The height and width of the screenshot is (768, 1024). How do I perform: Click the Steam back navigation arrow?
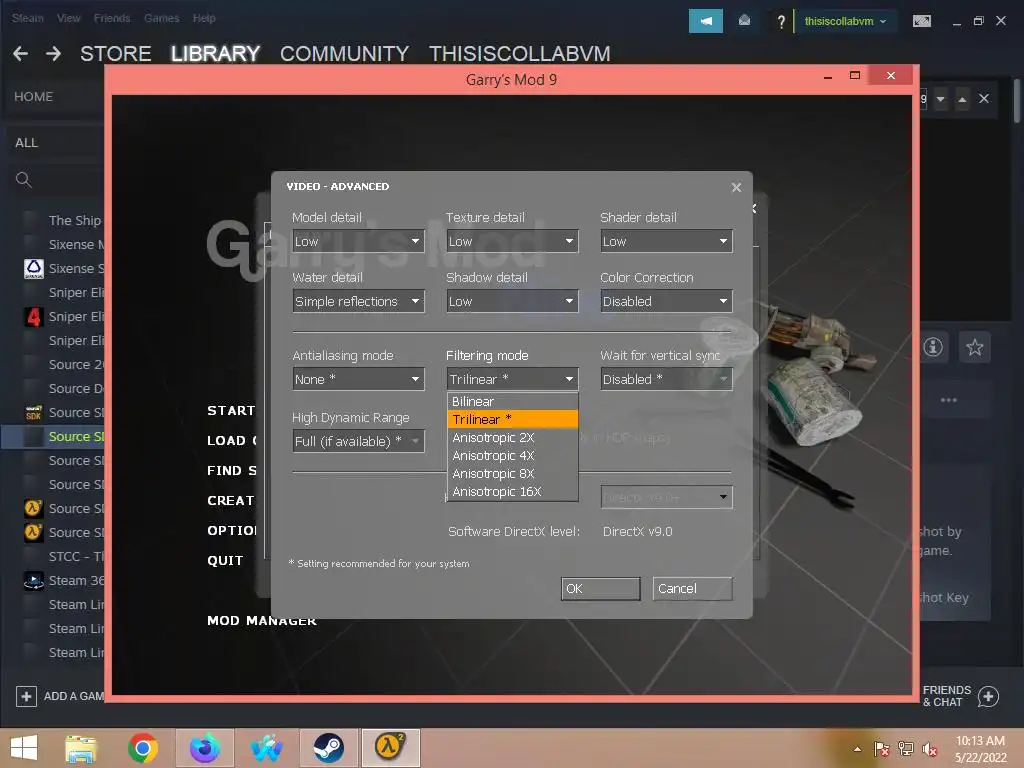coord(20,54)
